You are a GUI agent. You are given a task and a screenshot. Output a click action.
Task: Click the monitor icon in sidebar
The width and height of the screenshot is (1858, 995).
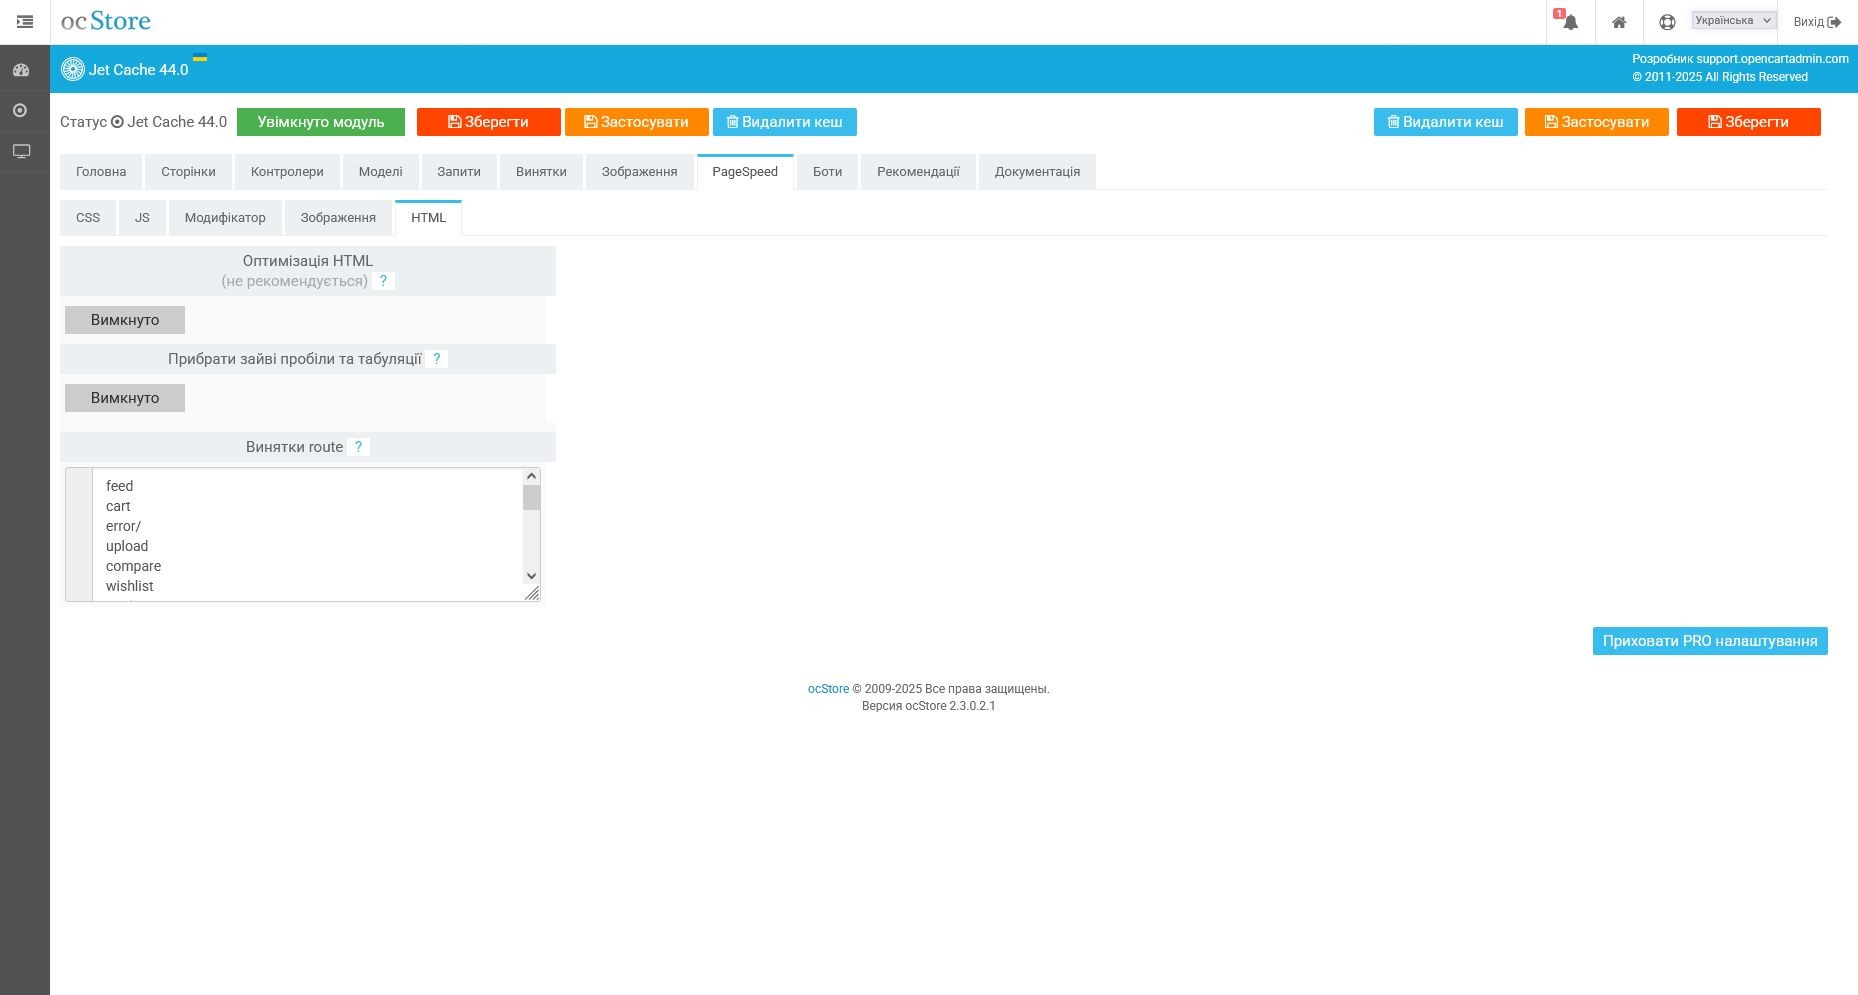(21, 151)
